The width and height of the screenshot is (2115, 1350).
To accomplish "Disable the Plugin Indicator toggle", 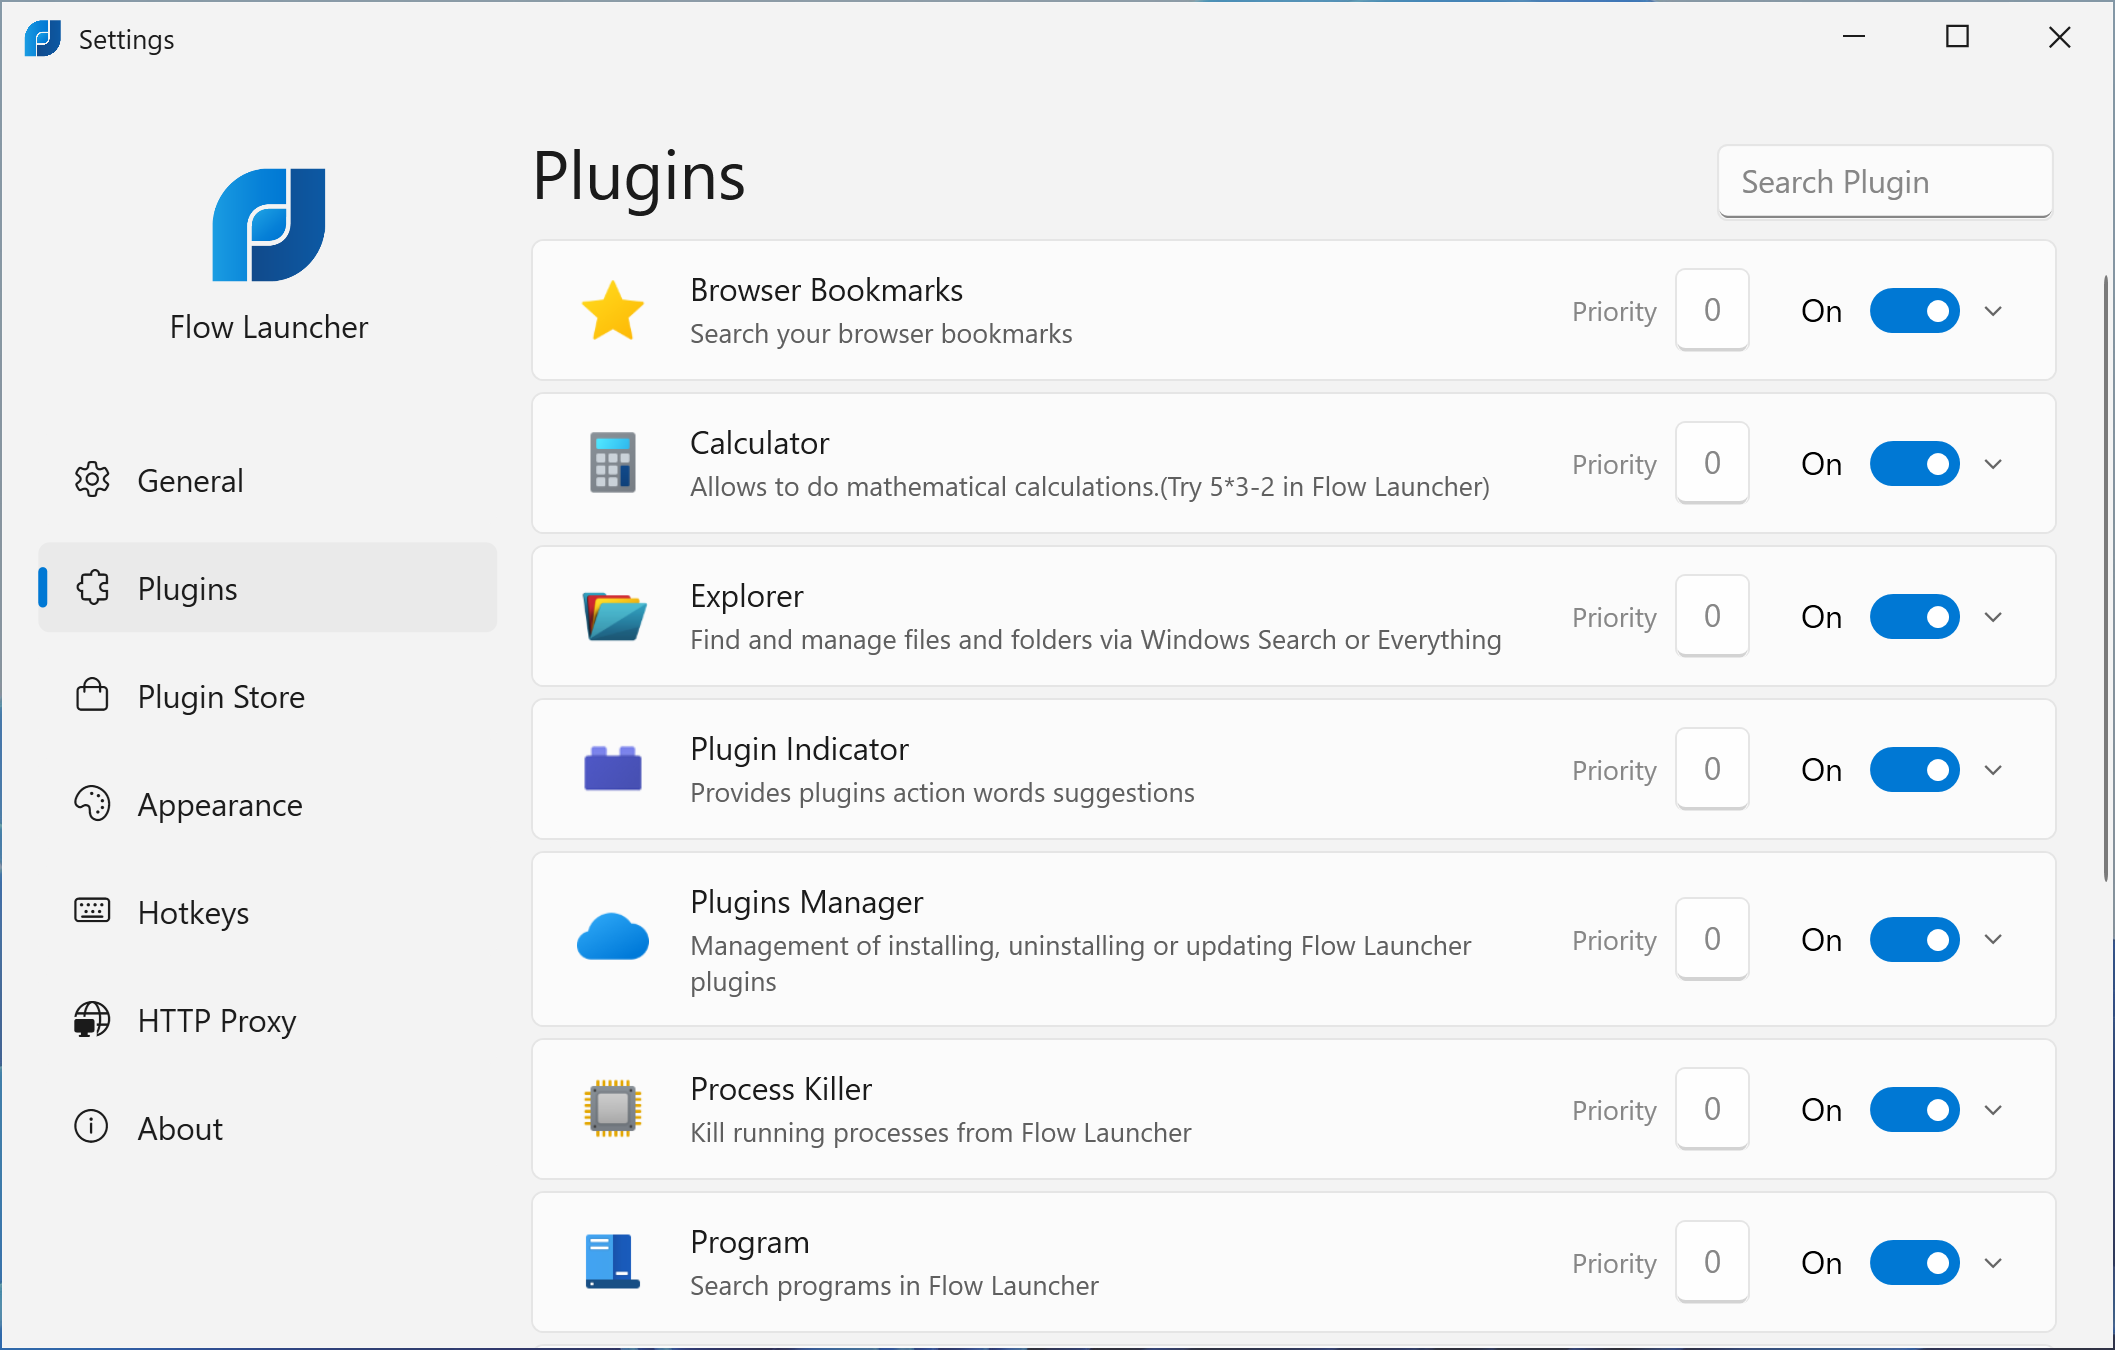I will tap(1914, 770).
